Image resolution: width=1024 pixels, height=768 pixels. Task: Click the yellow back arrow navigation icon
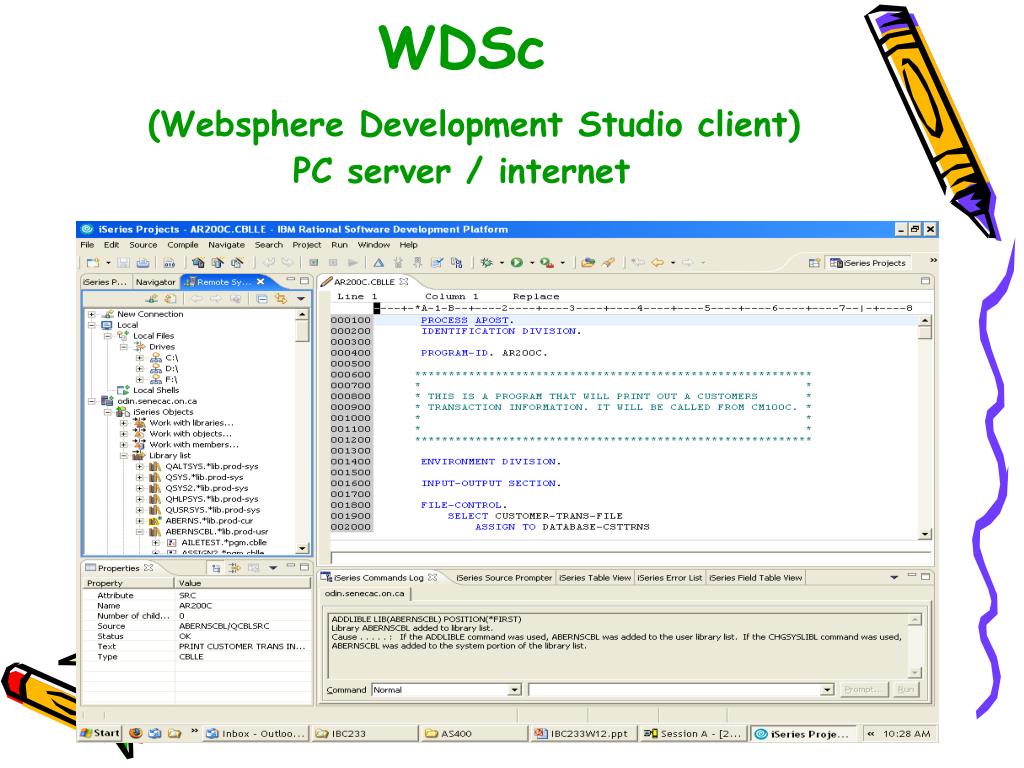657,263
